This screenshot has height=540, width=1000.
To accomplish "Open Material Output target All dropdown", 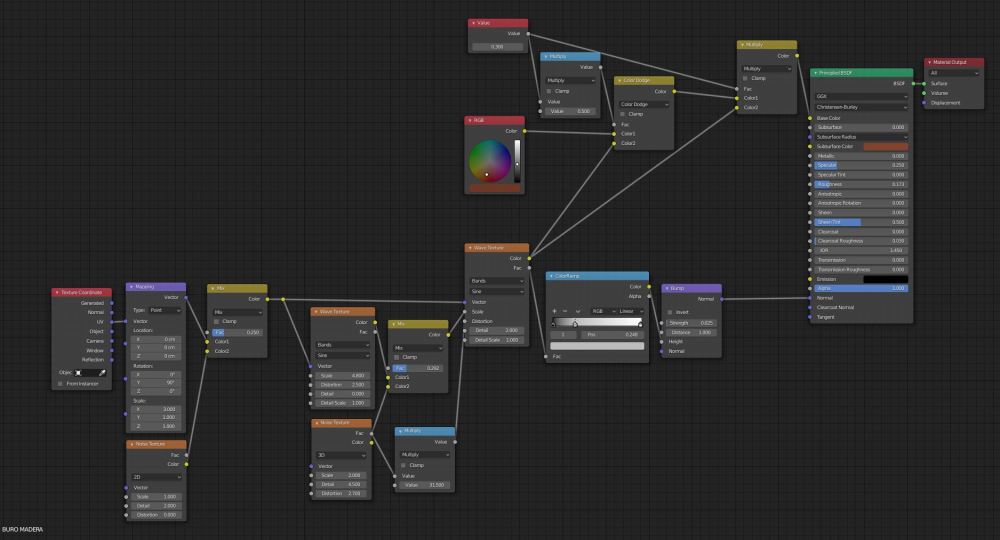I will click(954, 73).
